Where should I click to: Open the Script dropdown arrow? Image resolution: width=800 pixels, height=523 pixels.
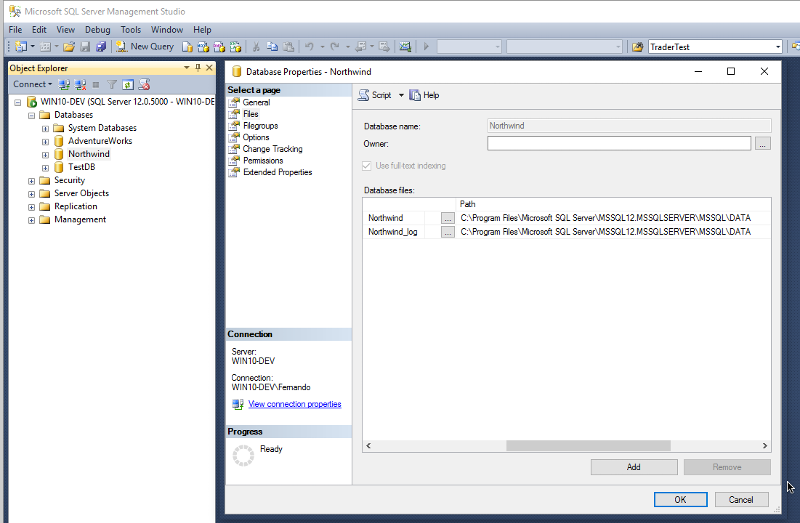pos(401,95)
